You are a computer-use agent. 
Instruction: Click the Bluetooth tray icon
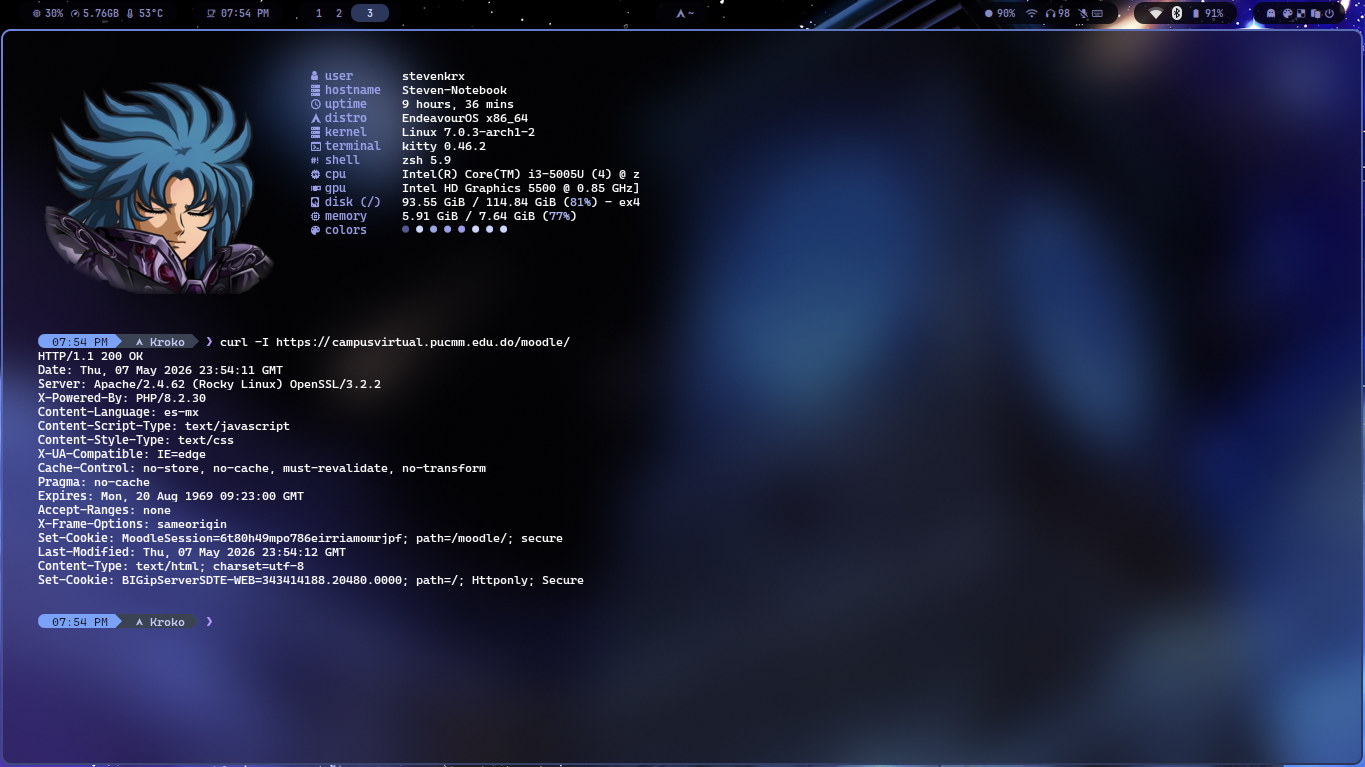click(1177, 13)
